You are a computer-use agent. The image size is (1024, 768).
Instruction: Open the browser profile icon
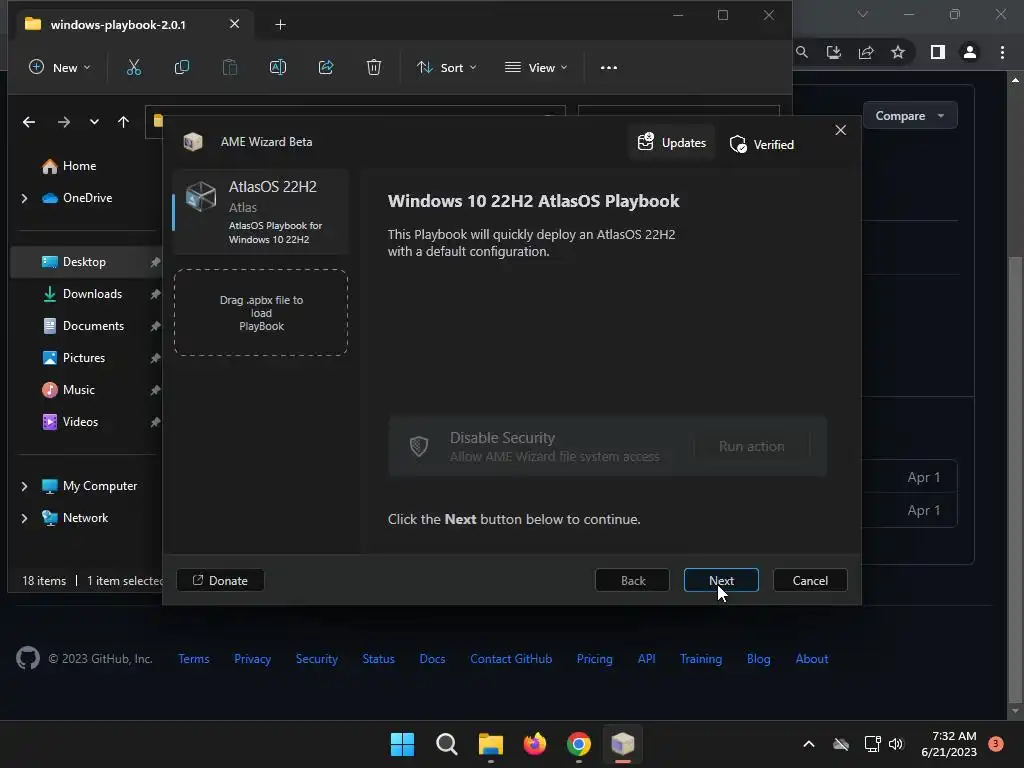point(970,52)
